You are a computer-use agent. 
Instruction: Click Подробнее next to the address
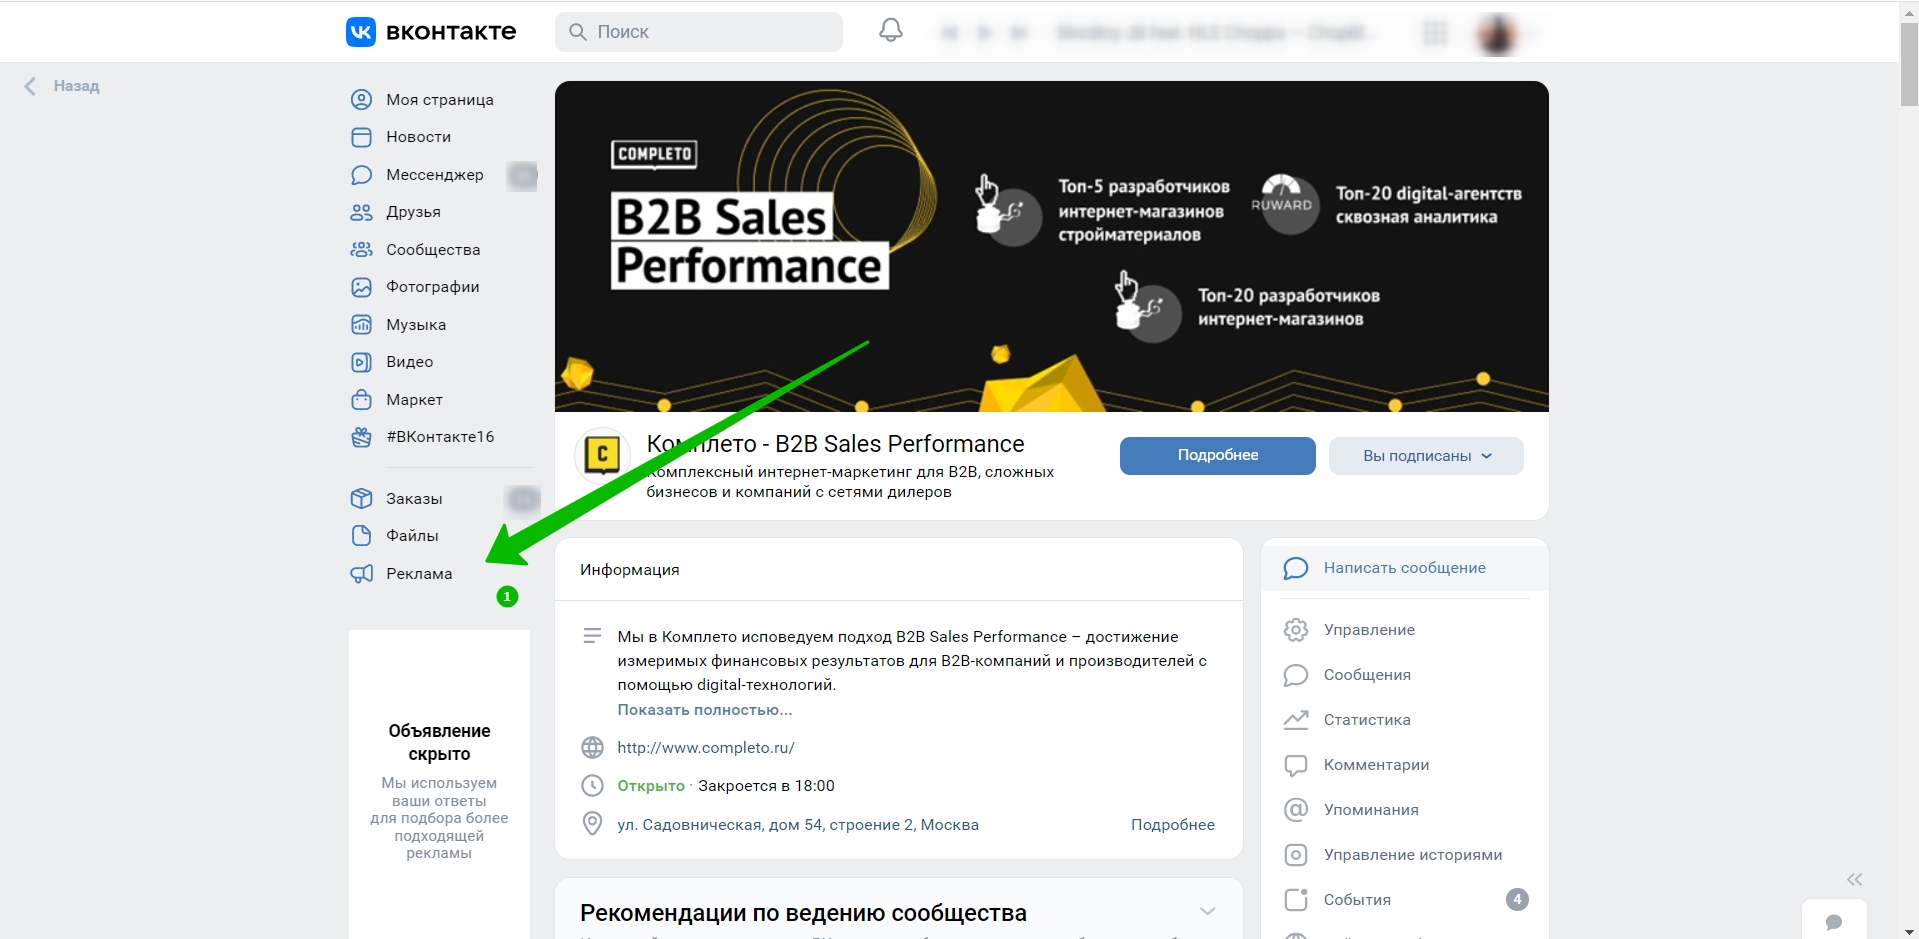click(x=1173, y=825)
